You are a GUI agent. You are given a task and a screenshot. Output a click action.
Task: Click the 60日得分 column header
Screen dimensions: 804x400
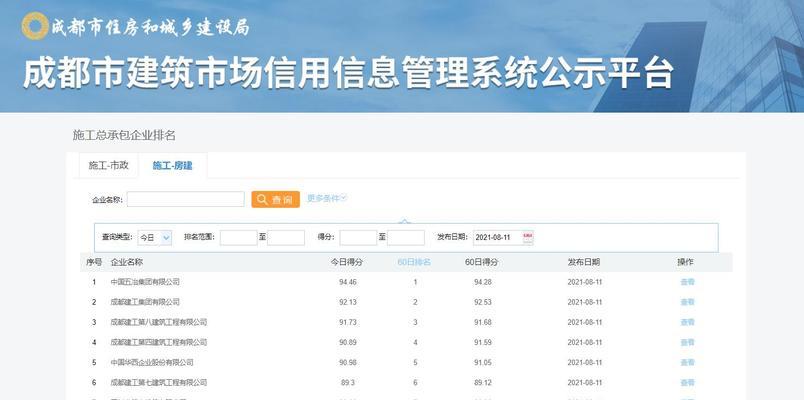pos(482,262)
